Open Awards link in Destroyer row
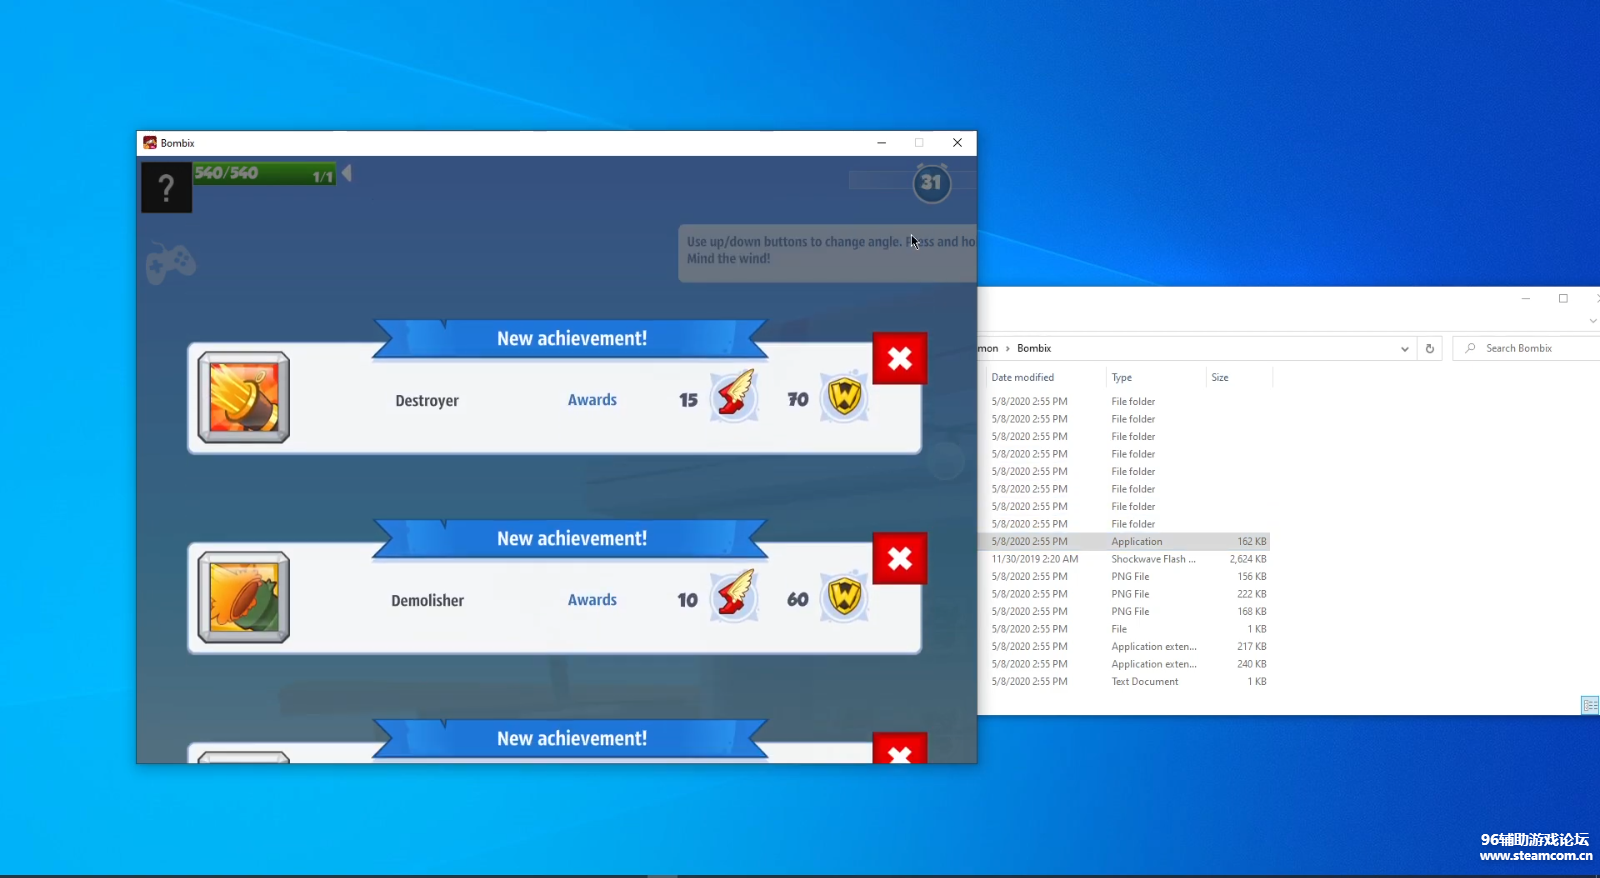 click(592, 400)
